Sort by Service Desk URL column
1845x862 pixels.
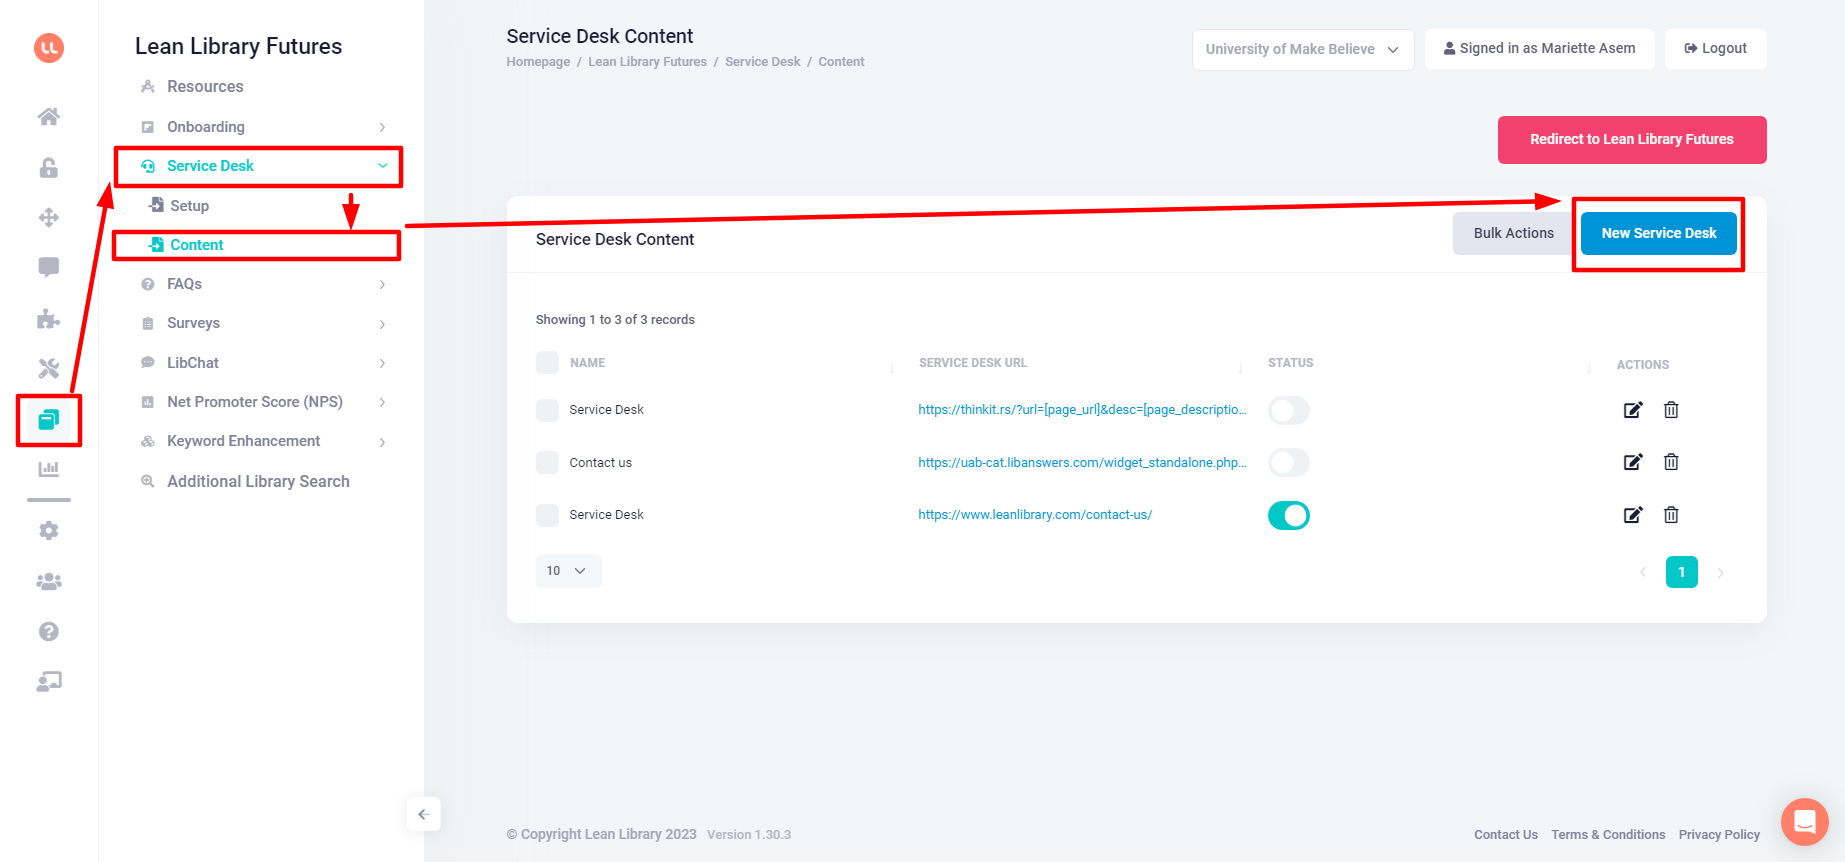(1241, 368)
